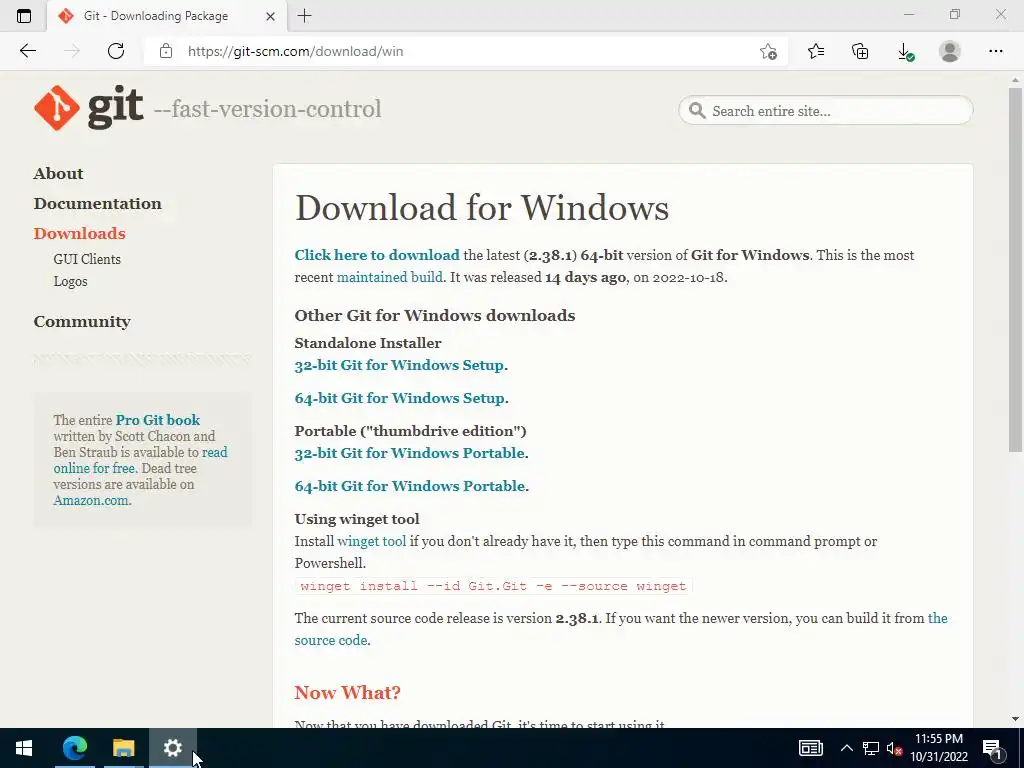This screenshot has width=1024, height=768.
Task: Click the Now What? heading
Action: point(347,692)
